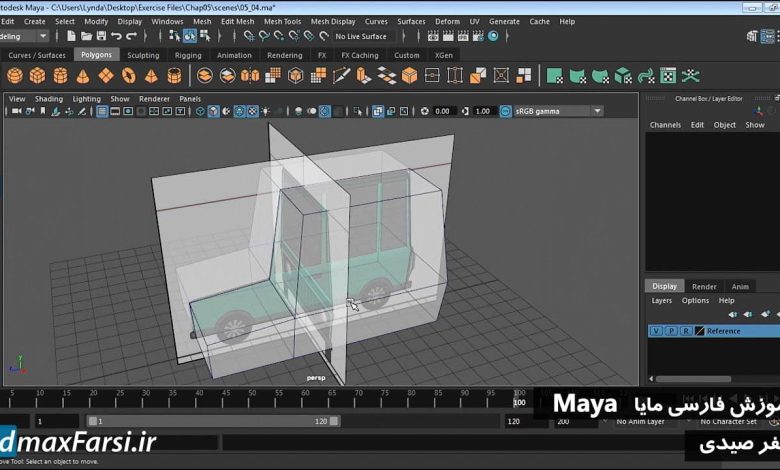Click the gamma value field showing 1.00
This screenshot has height=470, width=780.
pyautogui.click(x=483, y=111)
